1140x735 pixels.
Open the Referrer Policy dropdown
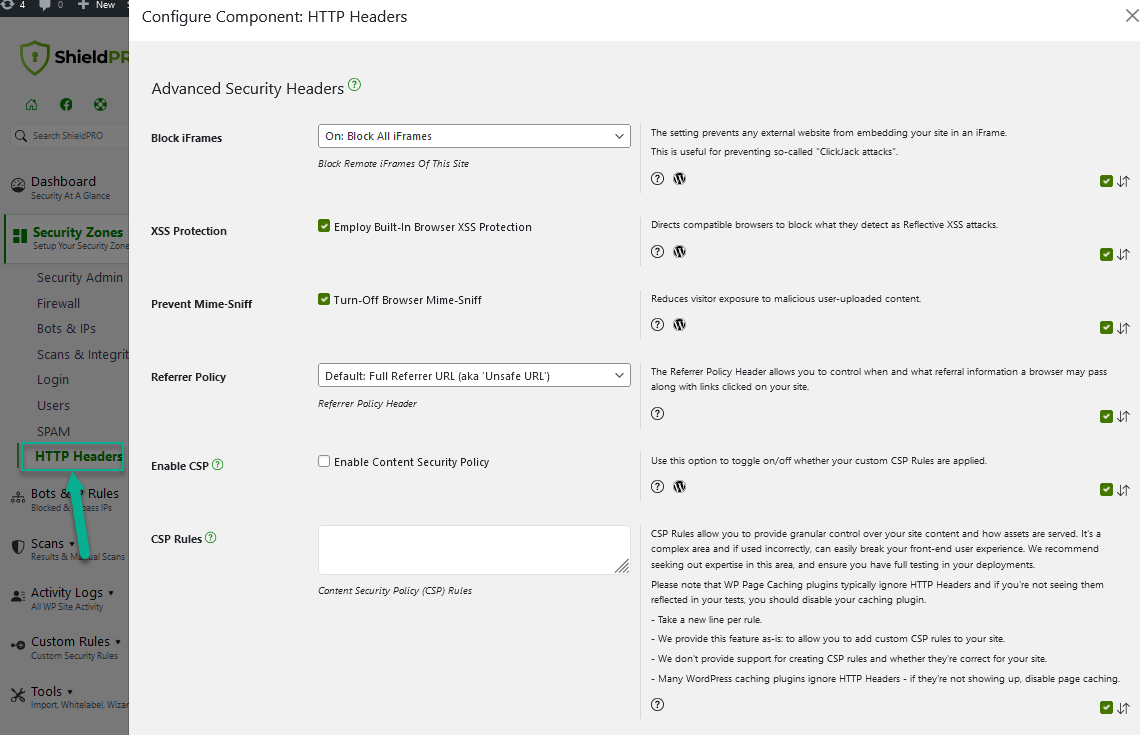474,375
